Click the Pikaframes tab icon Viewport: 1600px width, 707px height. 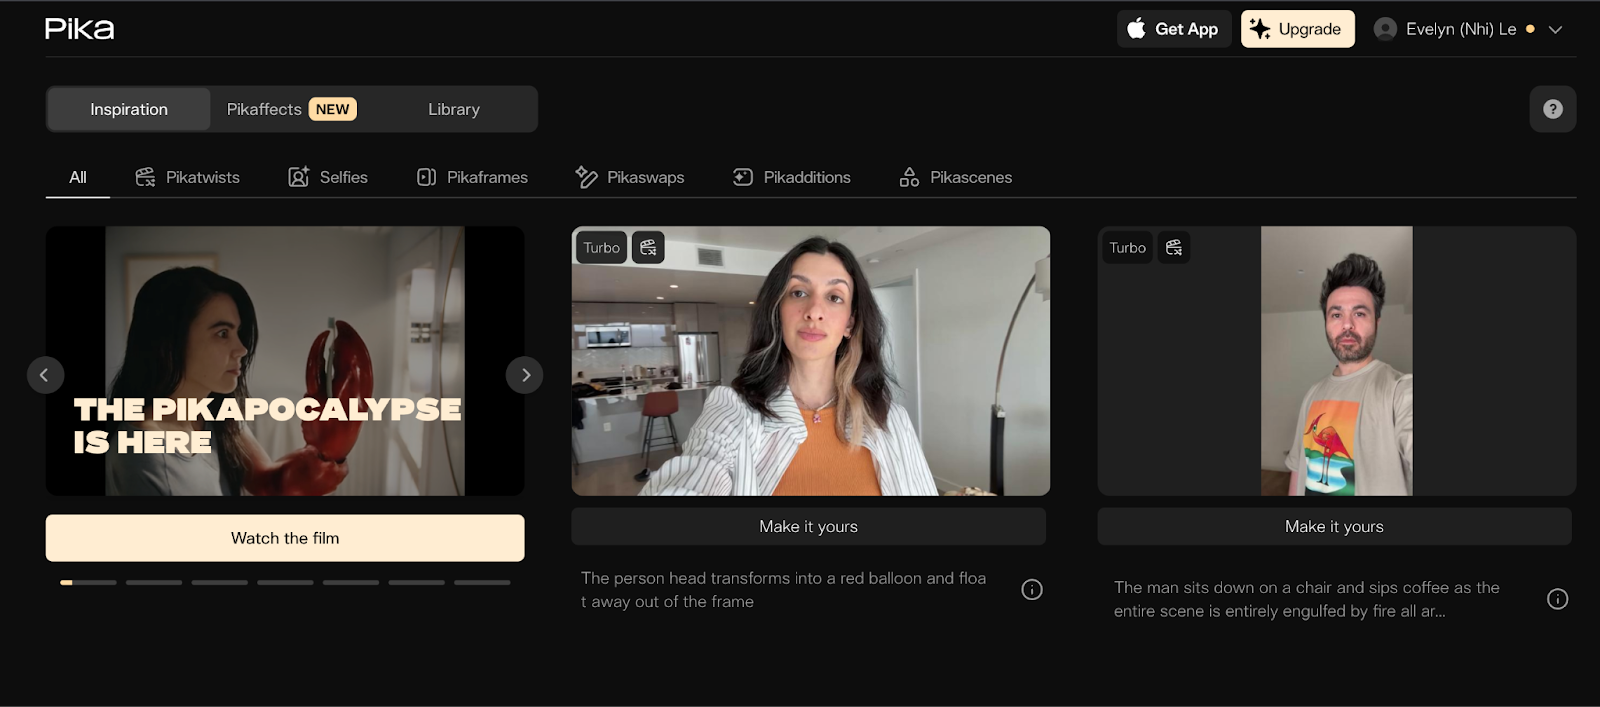click(427, 177)
